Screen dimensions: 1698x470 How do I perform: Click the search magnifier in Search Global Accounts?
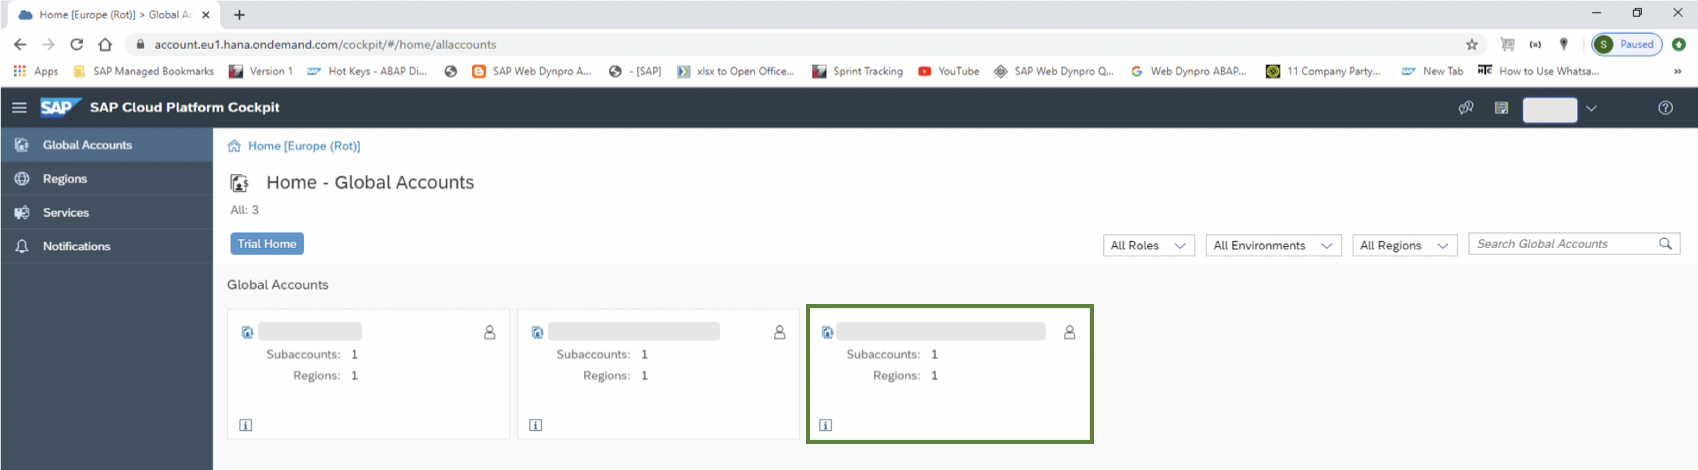[x=1665, y=244]
